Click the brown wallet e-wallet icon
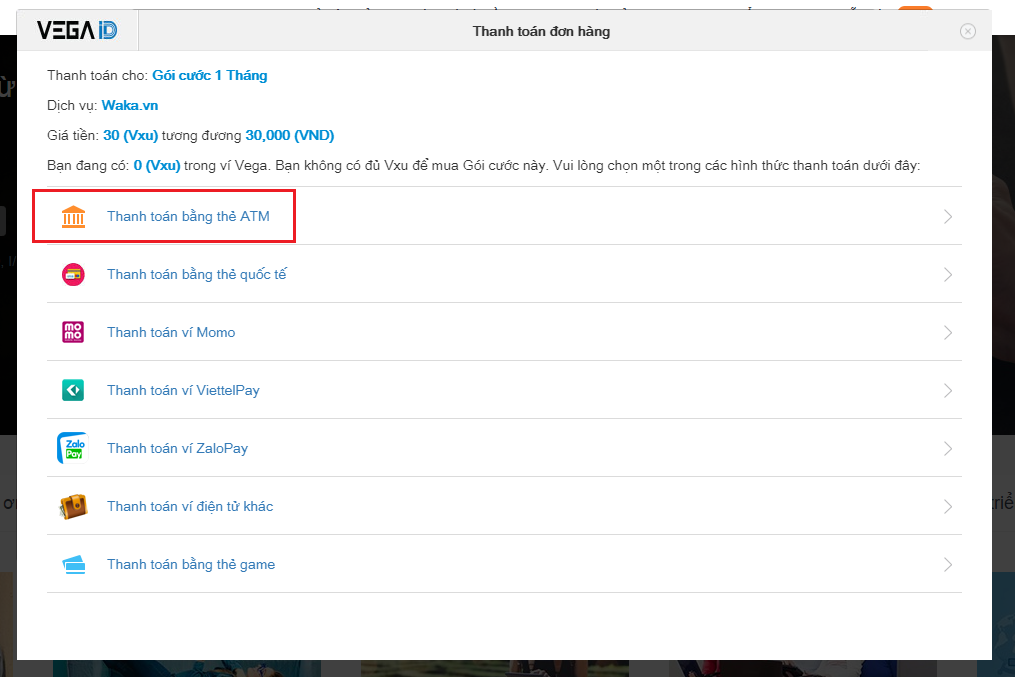The image size is (1015, 677). coord(73,507)
